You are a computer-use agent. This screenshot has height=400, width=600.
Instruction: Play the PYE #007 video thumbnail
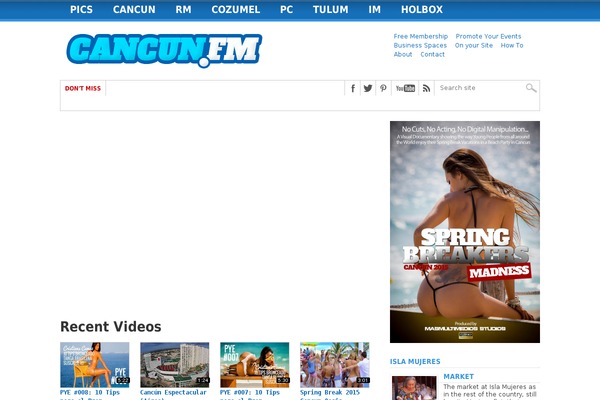tap(254, 365)
